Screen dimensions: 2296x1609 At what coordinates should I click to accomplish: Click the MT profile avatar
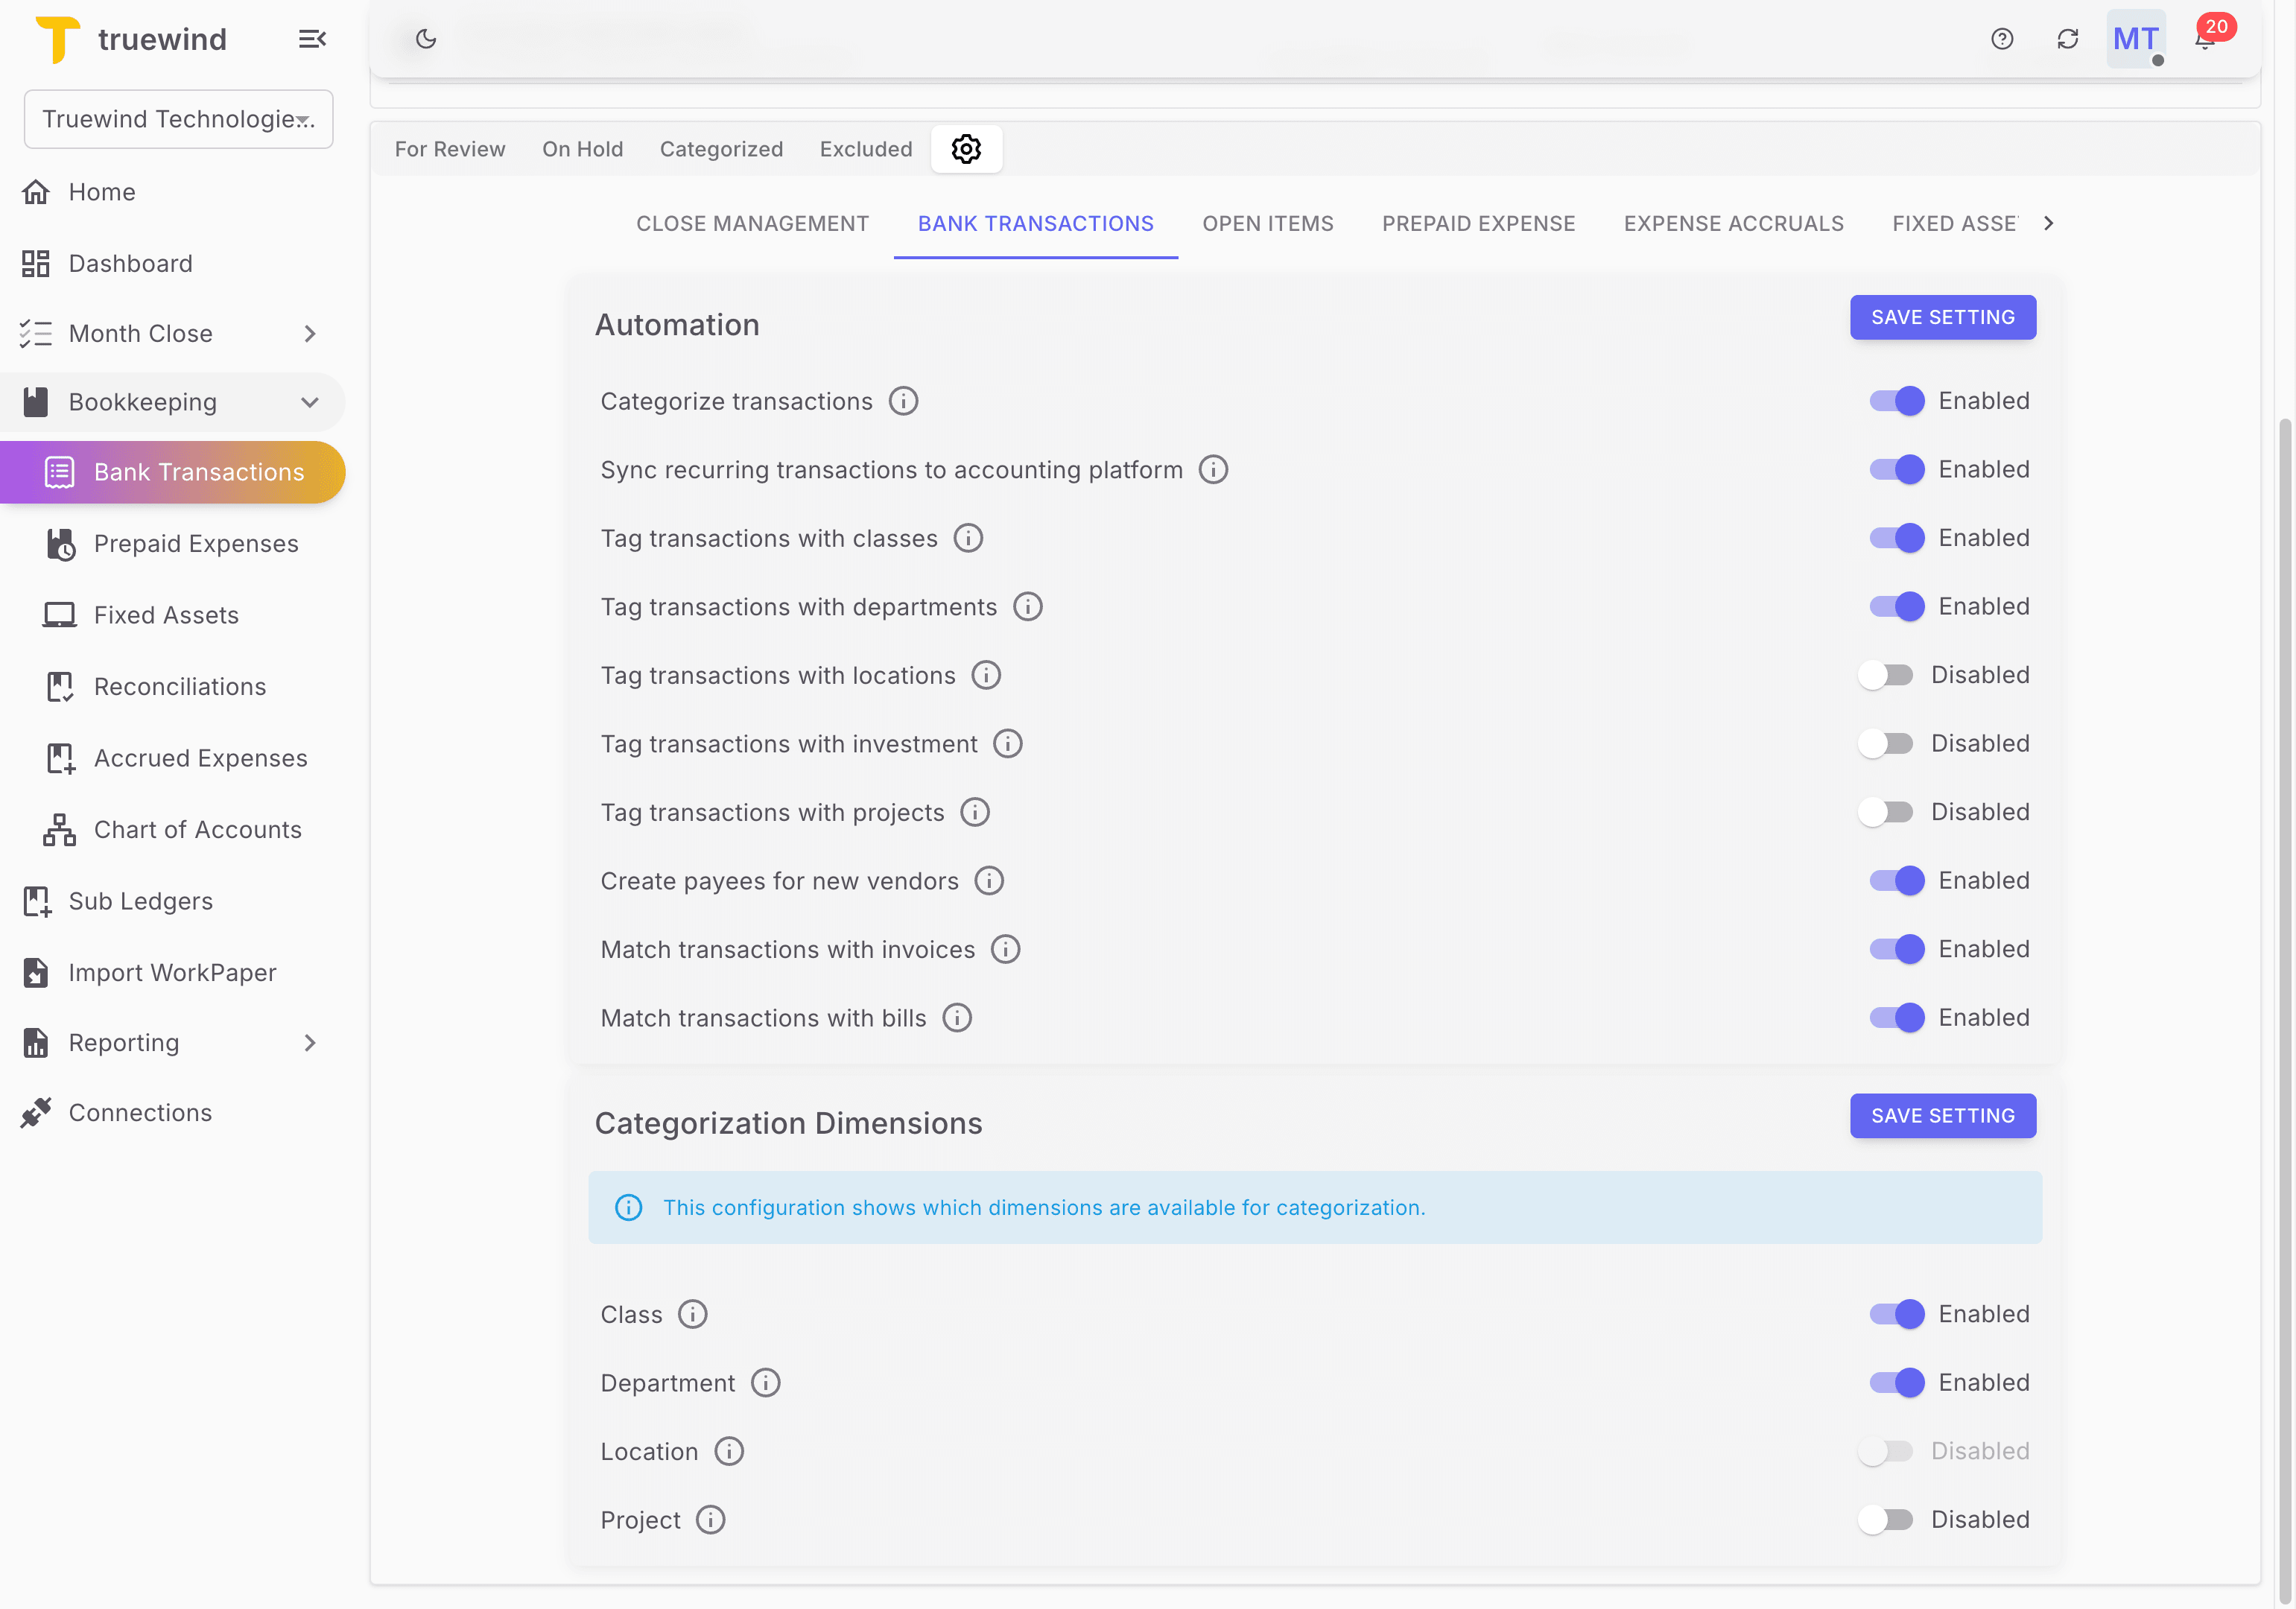2136,38
